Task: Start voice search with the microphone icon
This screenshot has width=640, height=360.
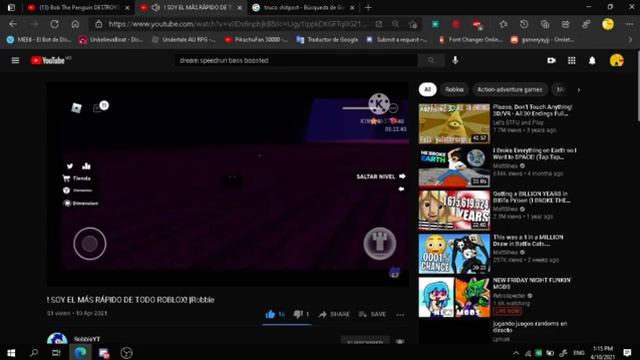Action: coord(455,60)
